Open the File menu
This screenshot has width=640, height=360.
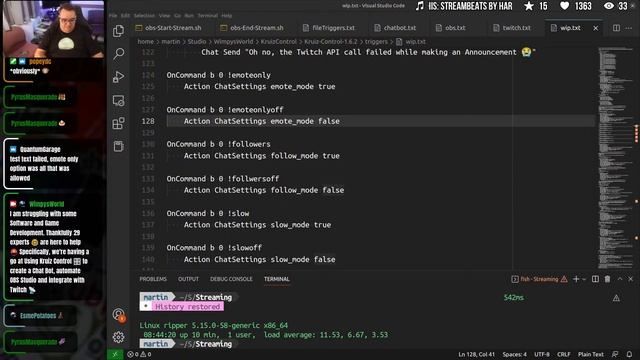click(113, 16)
